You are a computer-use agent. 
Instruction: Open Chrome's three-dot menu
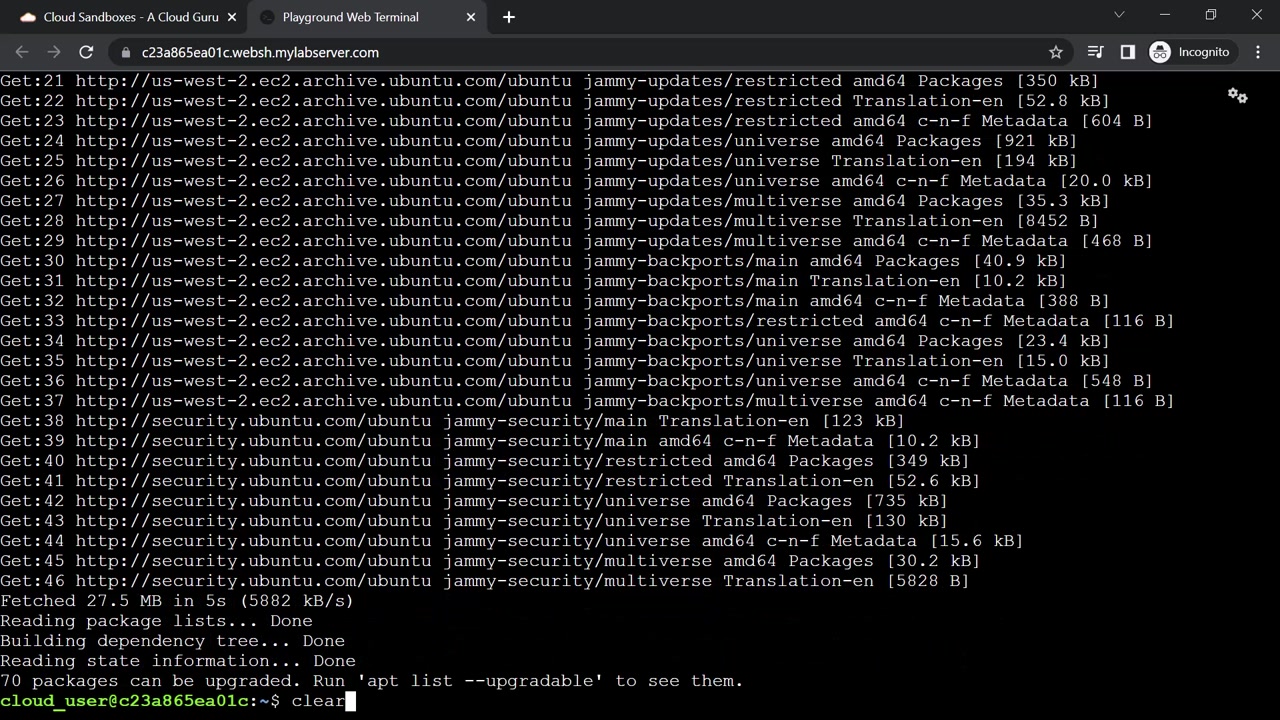1258,52
